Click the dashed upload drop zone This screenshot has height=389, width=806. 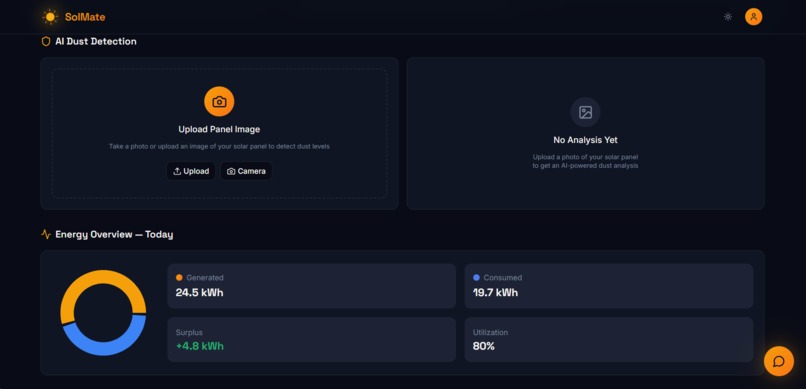tap(219, 134)
